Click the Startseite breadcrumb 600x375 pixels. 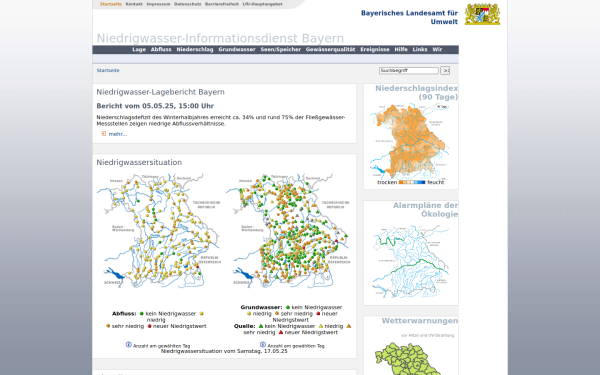[x=108, y=70]
